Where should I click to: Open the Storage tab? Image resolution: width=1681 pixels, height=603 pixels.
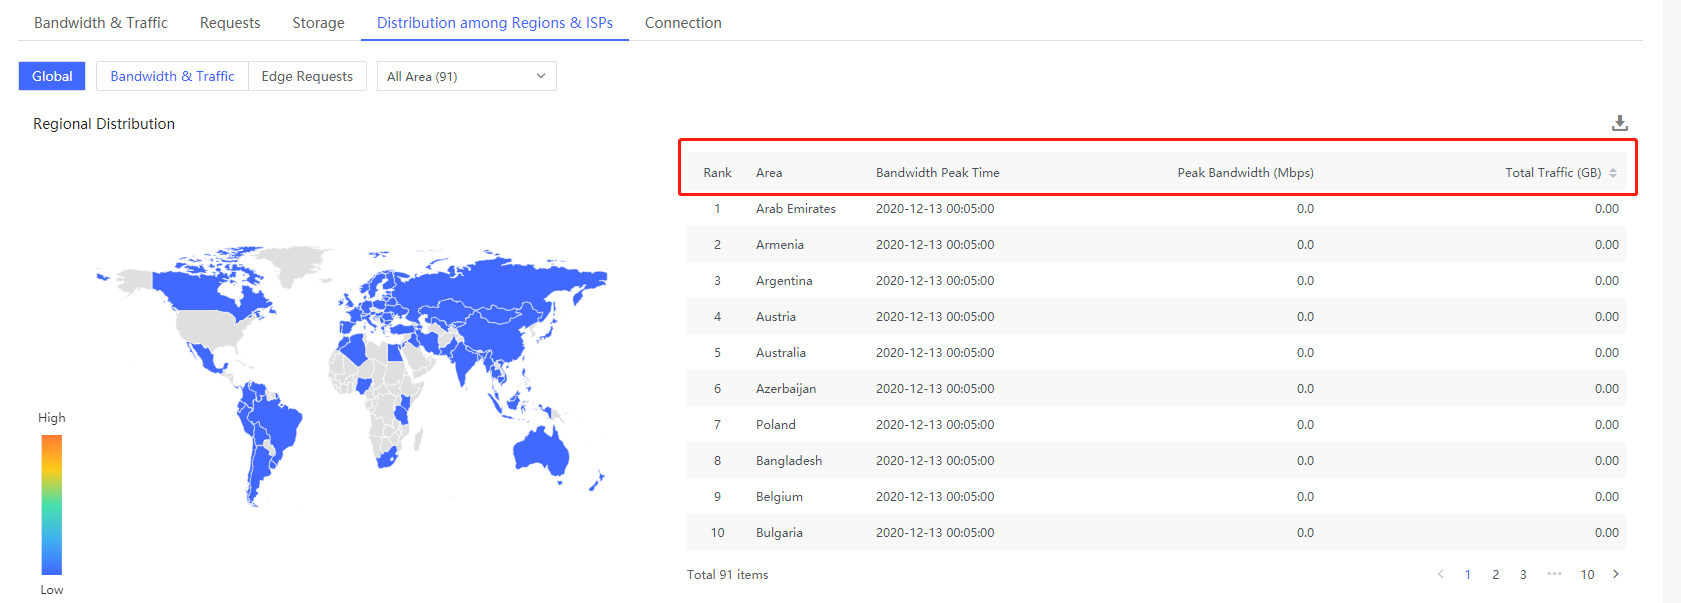pyautogui.click(x=318, y=22)
